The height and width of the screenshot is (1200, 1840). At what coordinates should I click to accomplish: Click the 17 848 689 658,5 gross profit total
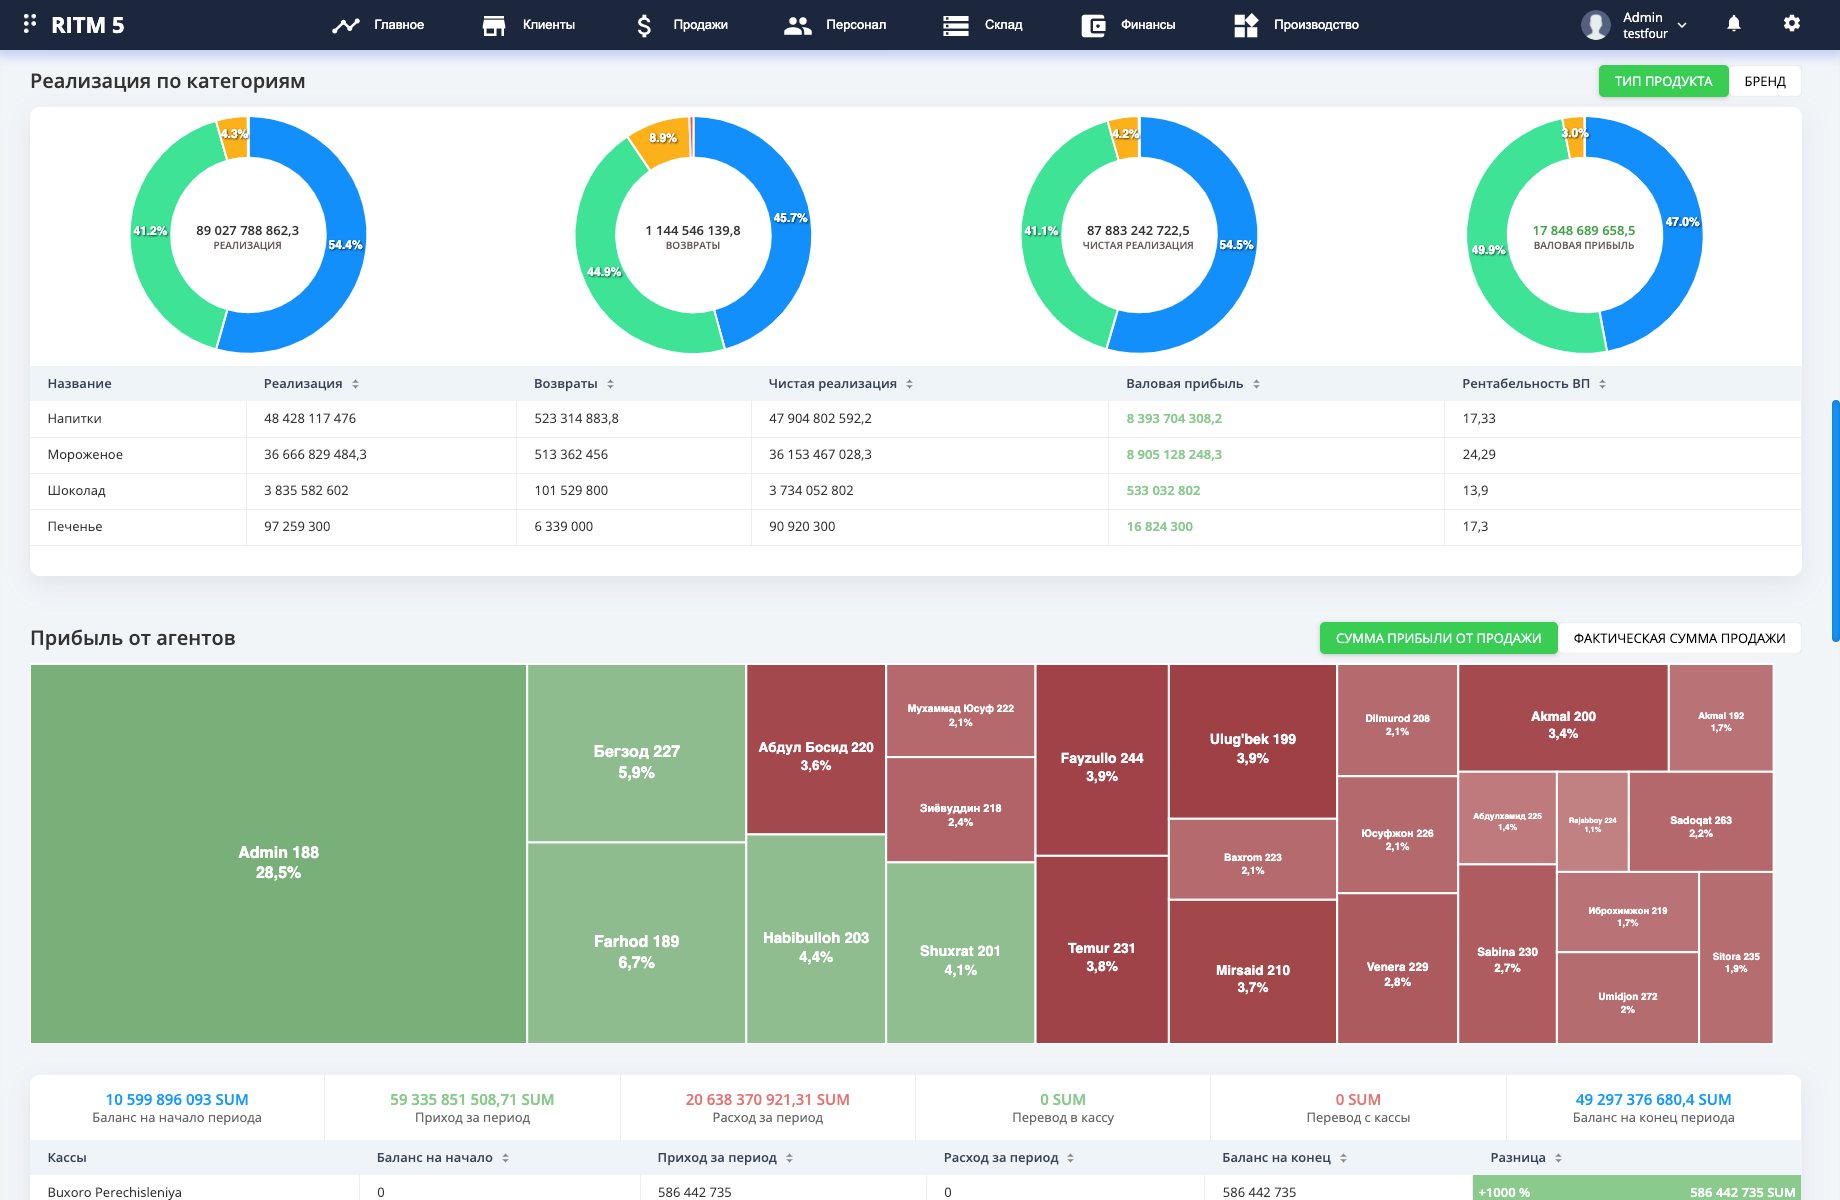[x=1584, y=231]
